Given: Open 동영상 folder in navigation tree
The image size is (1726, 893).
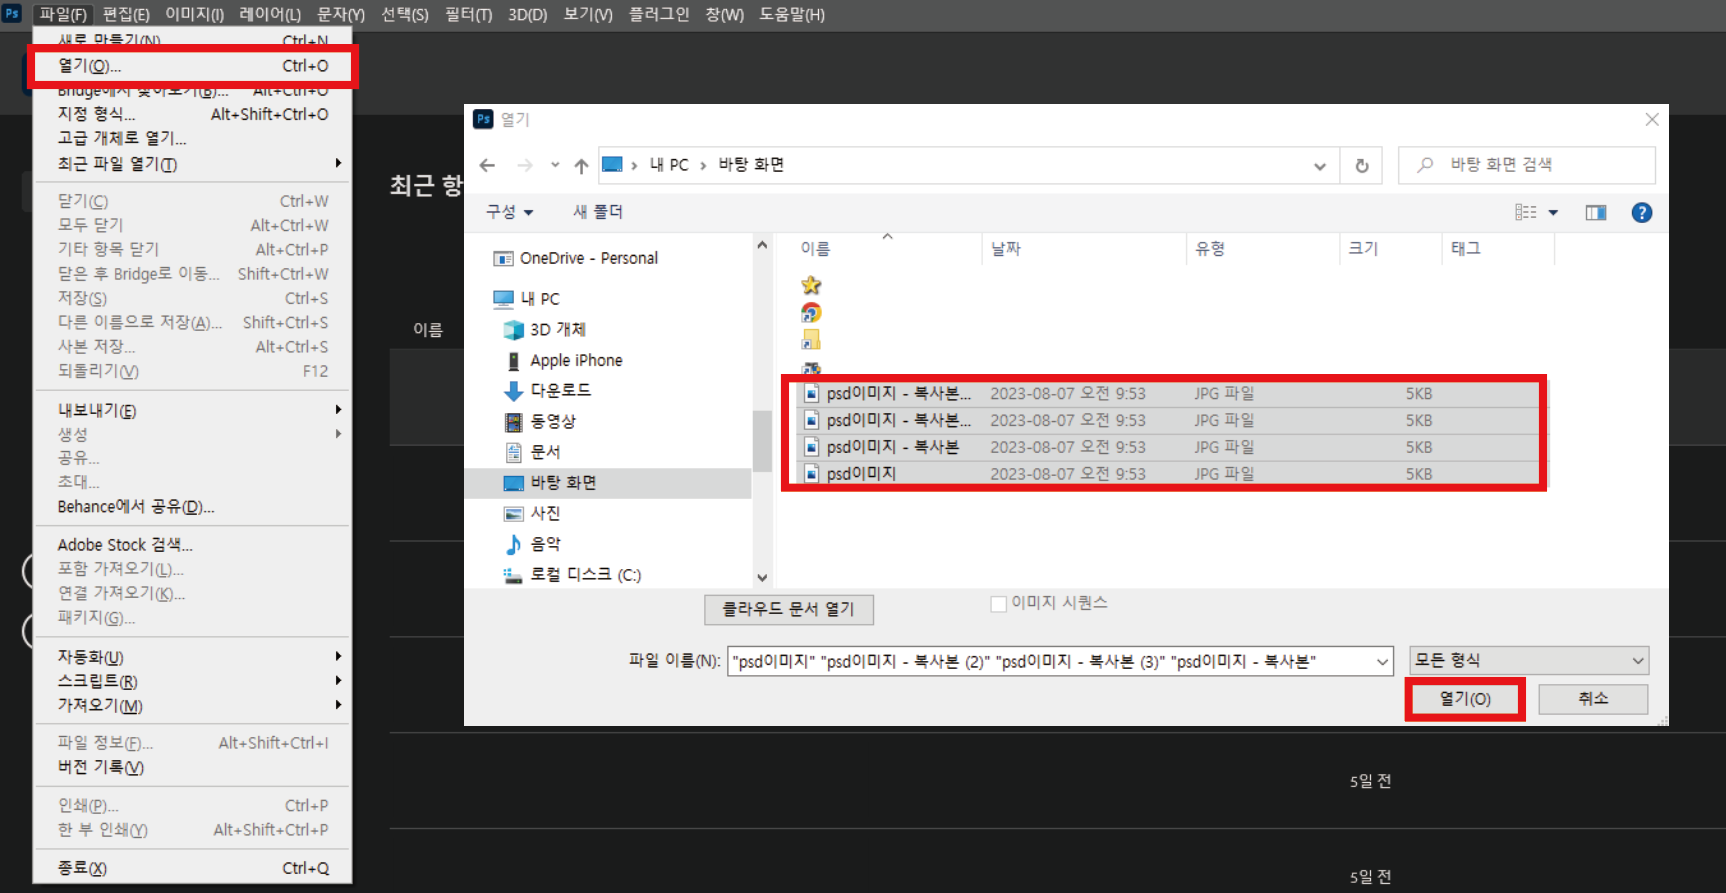Looking at the screenshot, I should (540, 421).
